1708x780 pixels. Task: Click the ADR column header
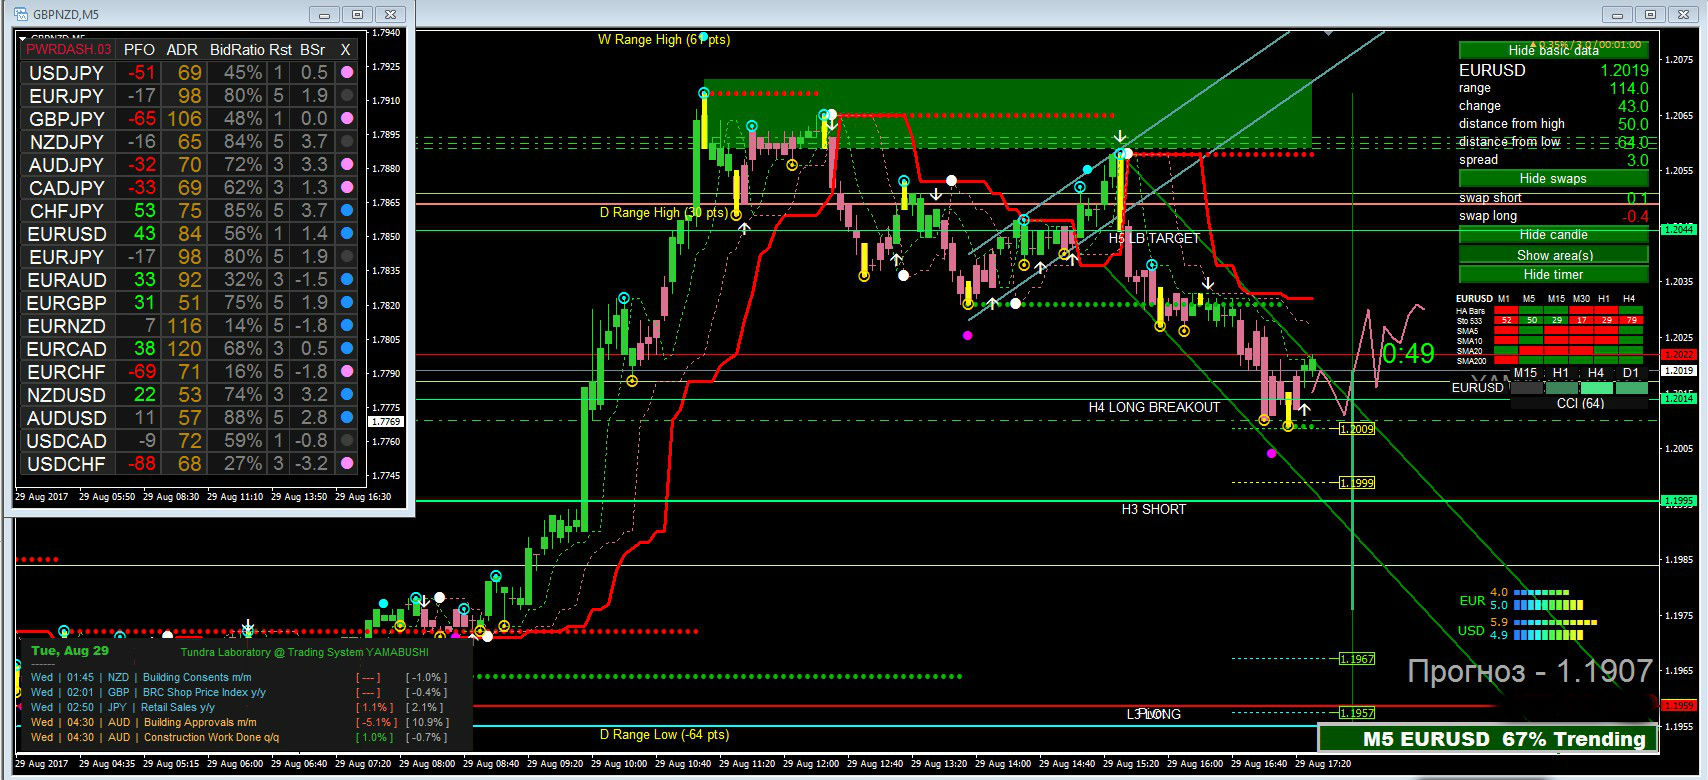coord(182,50)
